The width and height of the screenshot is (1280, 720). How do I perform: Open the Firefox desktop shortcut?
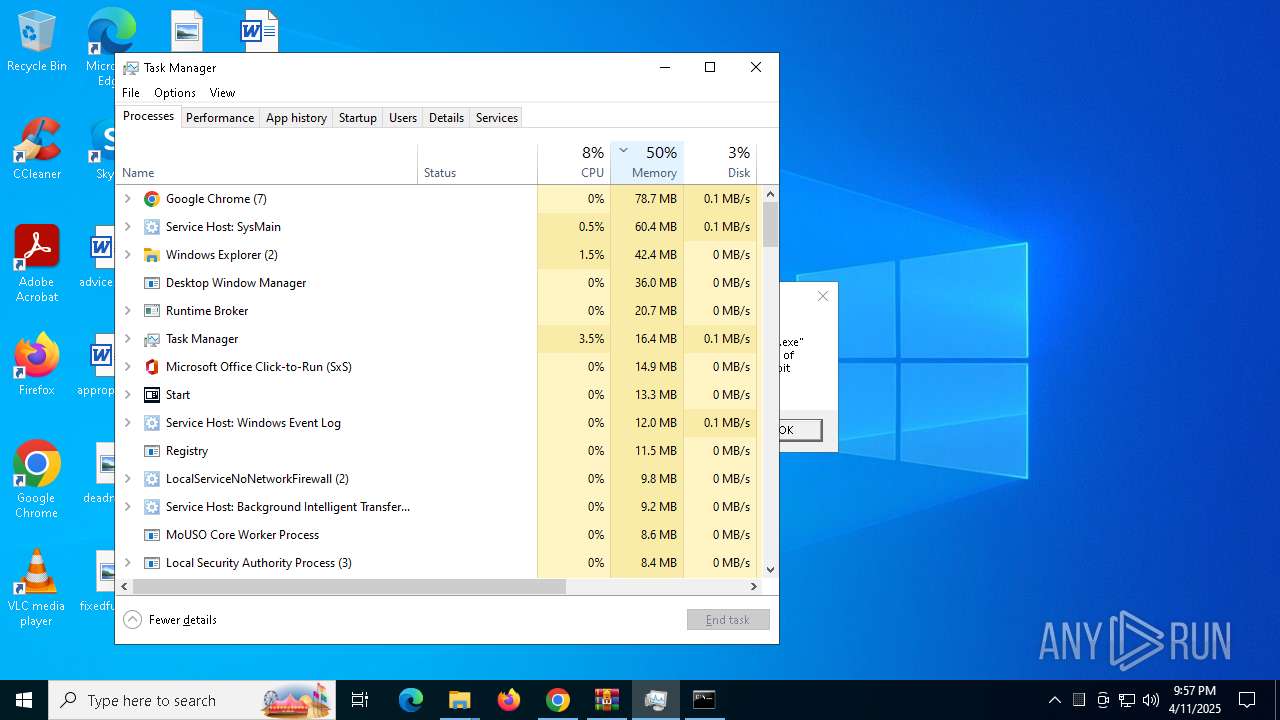(x=37, y=365)
